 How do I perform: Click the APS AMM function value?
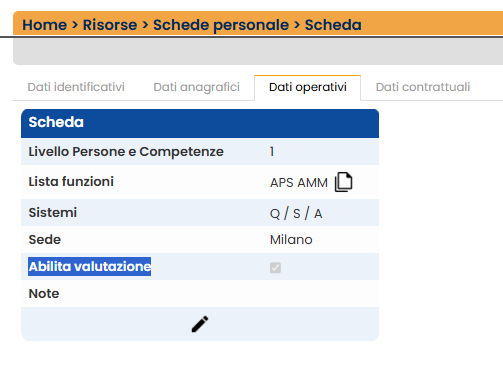(x=299, y=183)
